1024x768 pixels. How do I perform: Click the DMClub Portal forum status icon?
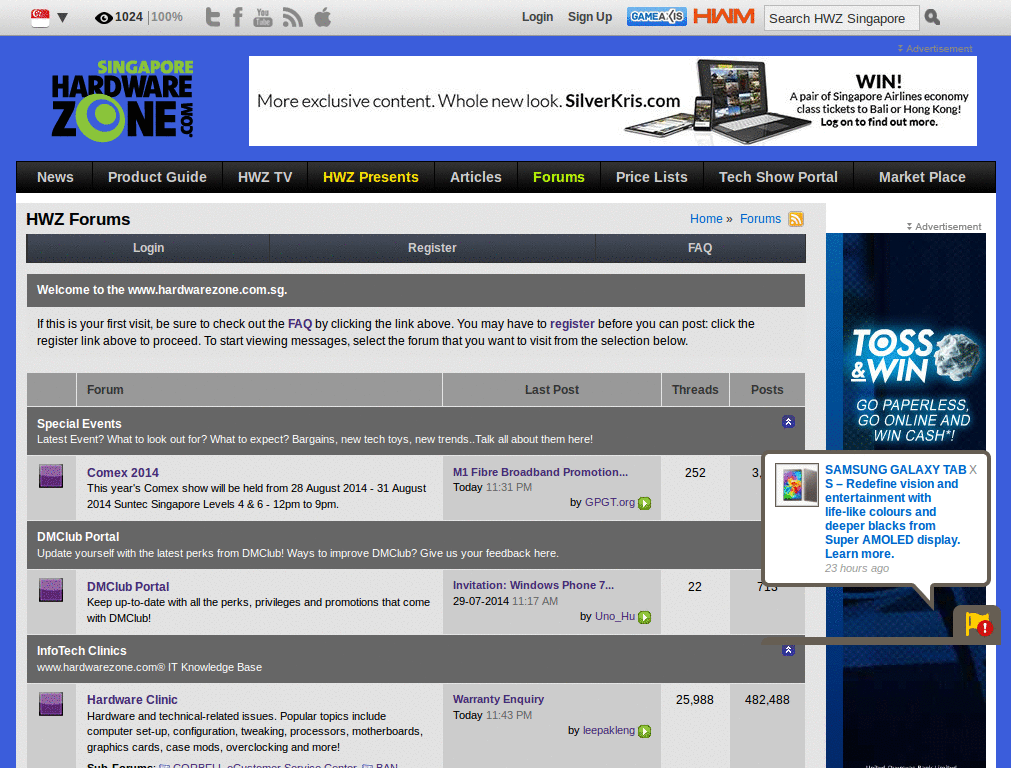(x=51, y=590)
